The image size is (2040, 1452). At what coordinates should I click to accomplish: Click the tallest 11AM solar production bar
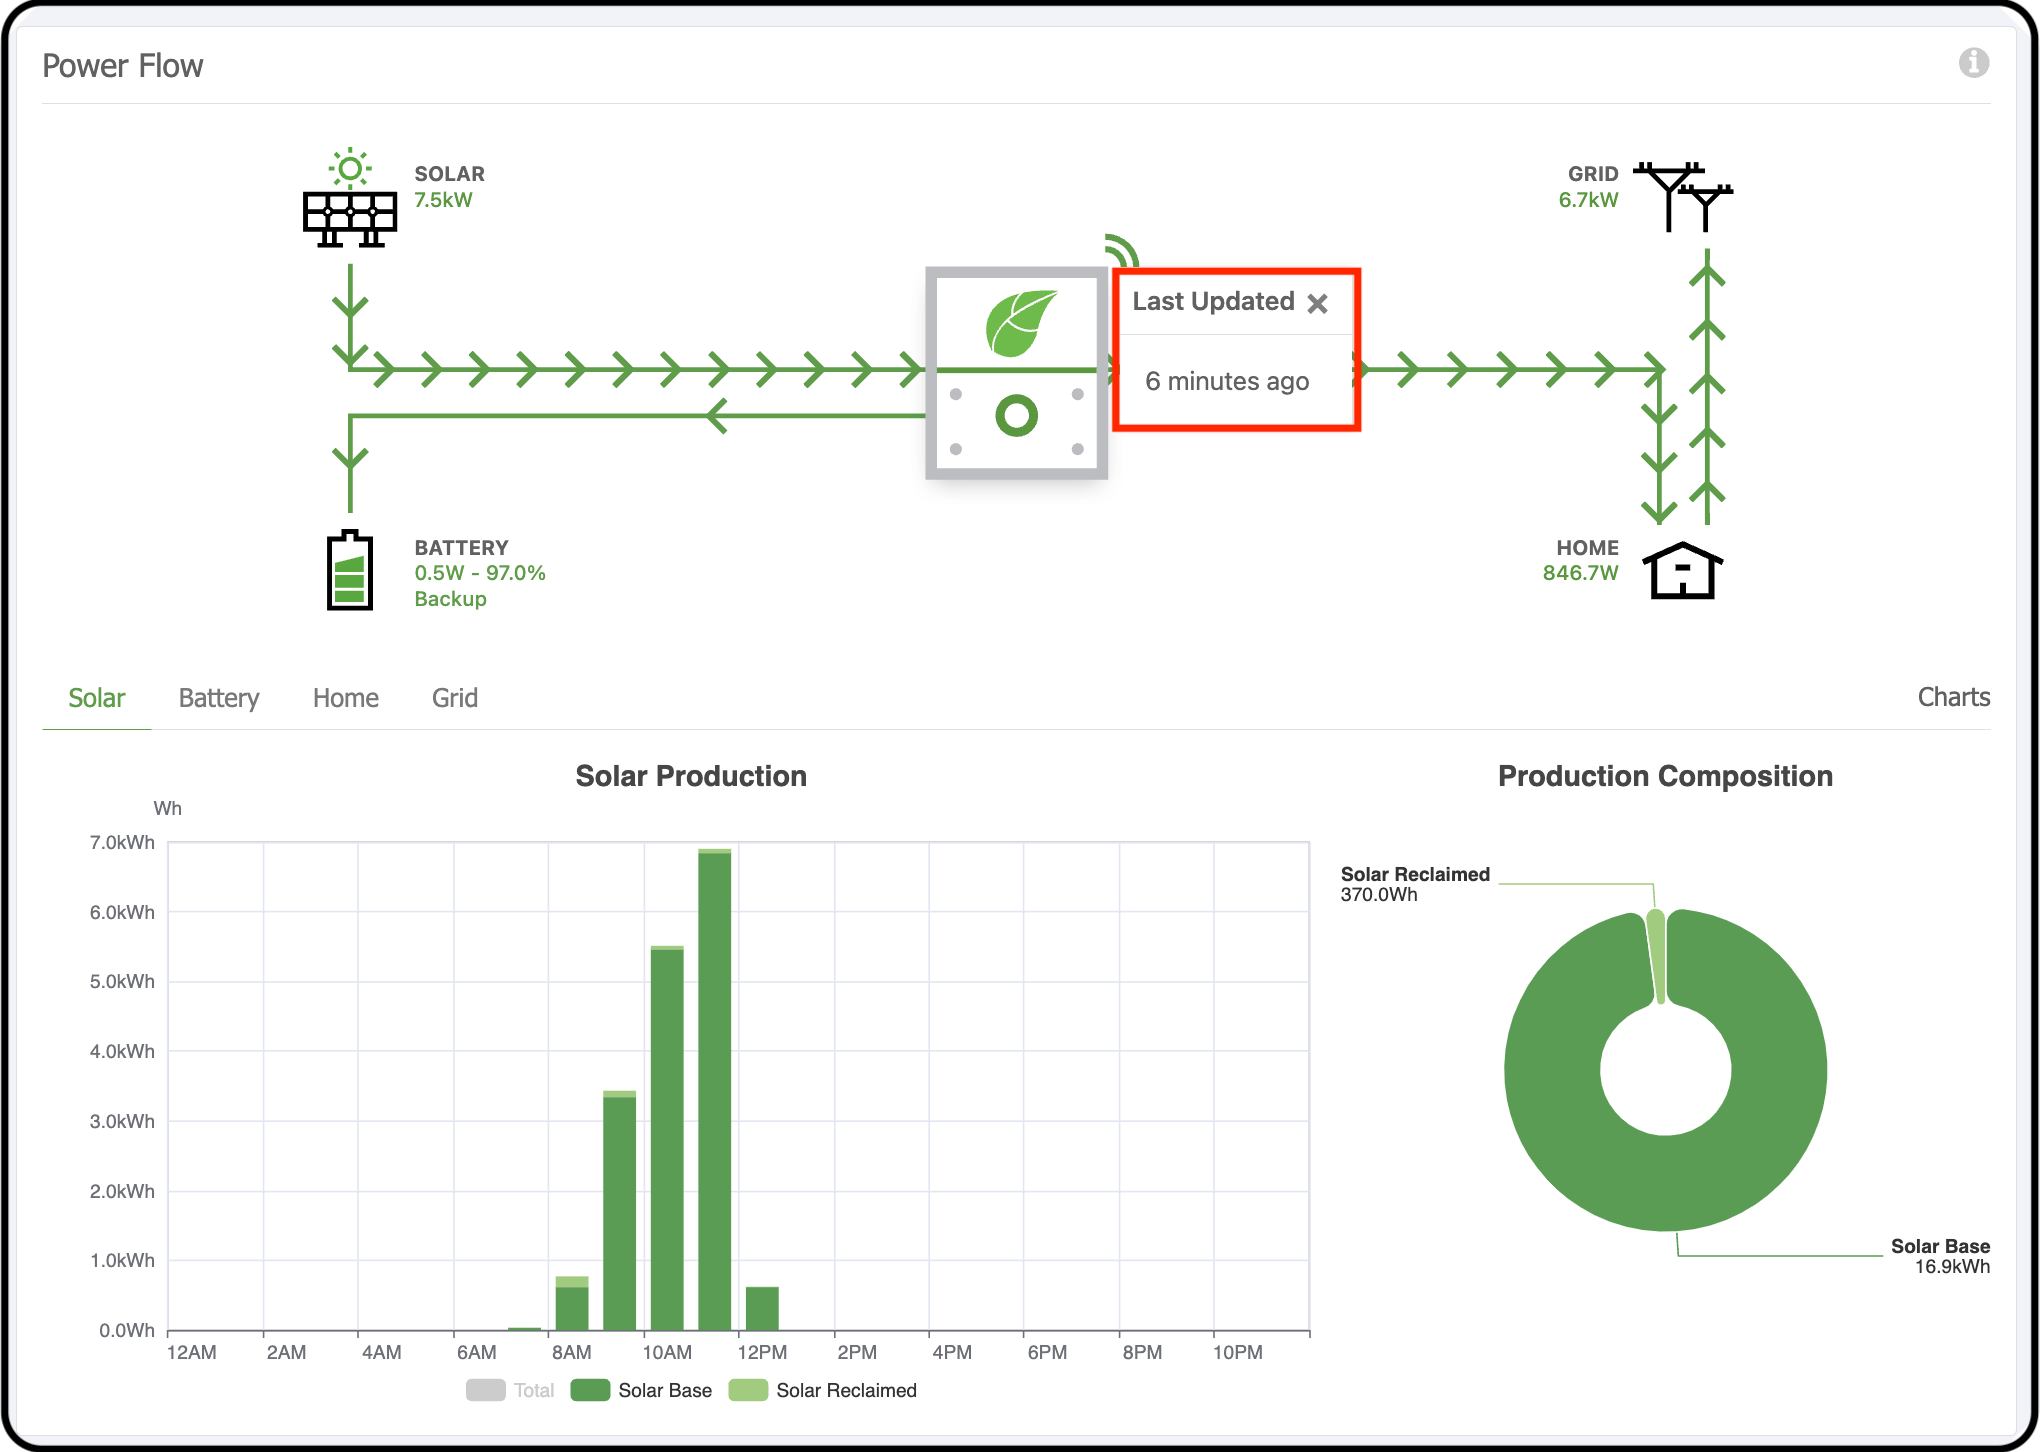click(714, 1090)
